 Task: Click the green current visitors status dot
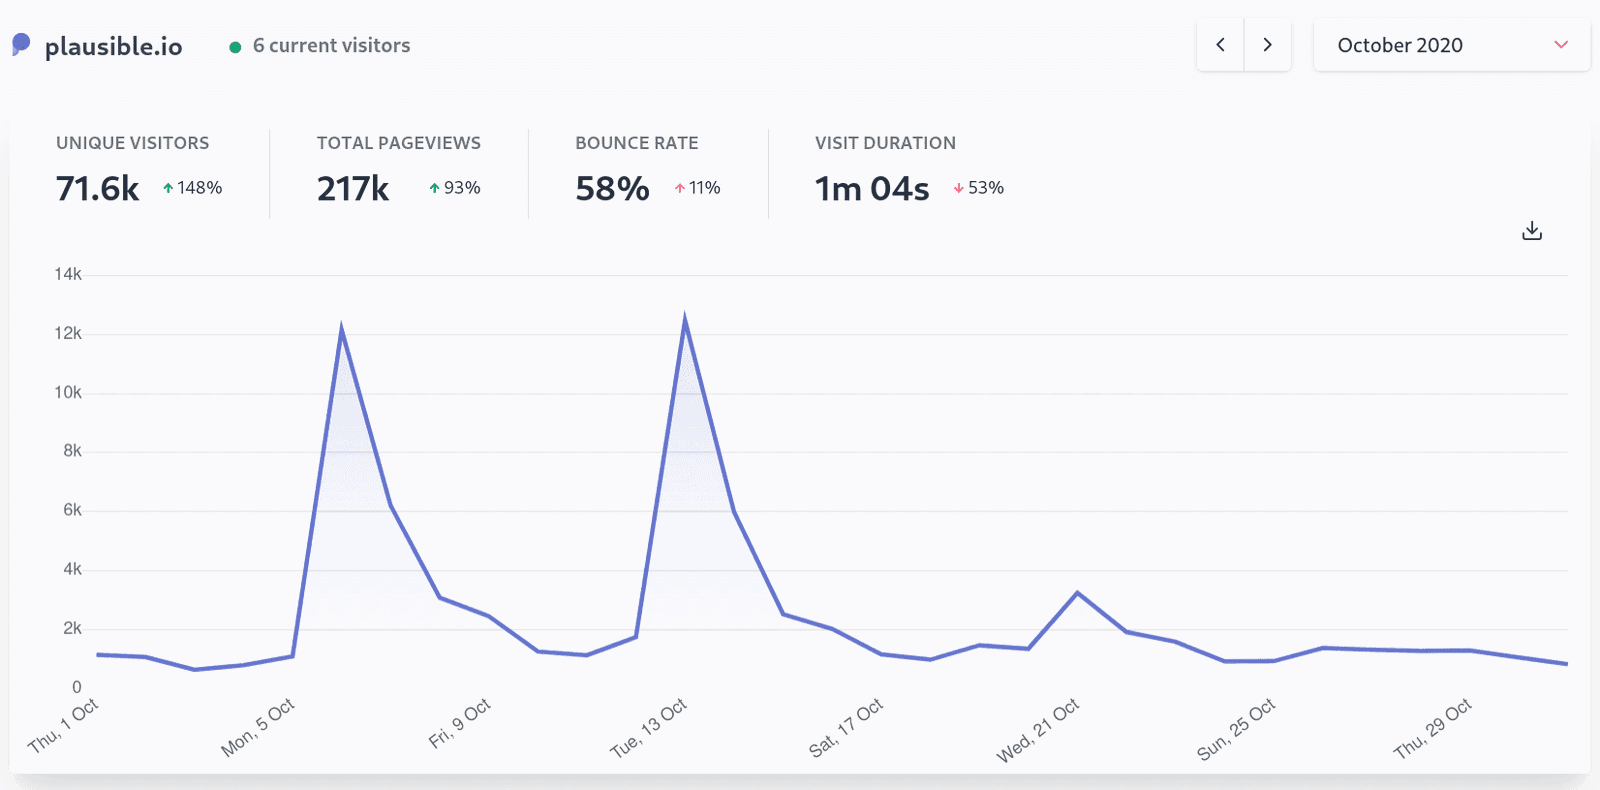click(x=235, y=47)
